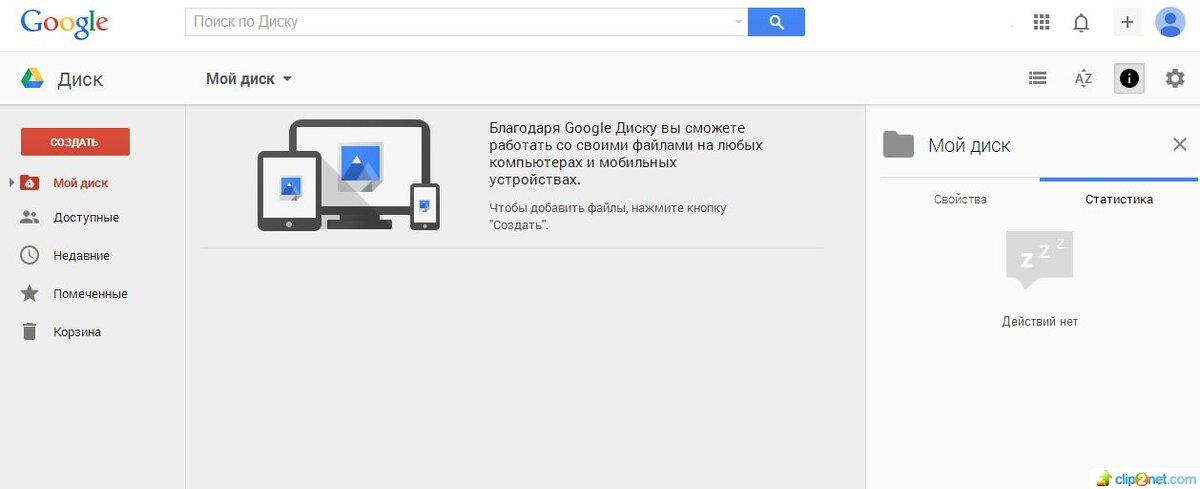Switch to the Свойства tab

point(960,199)
